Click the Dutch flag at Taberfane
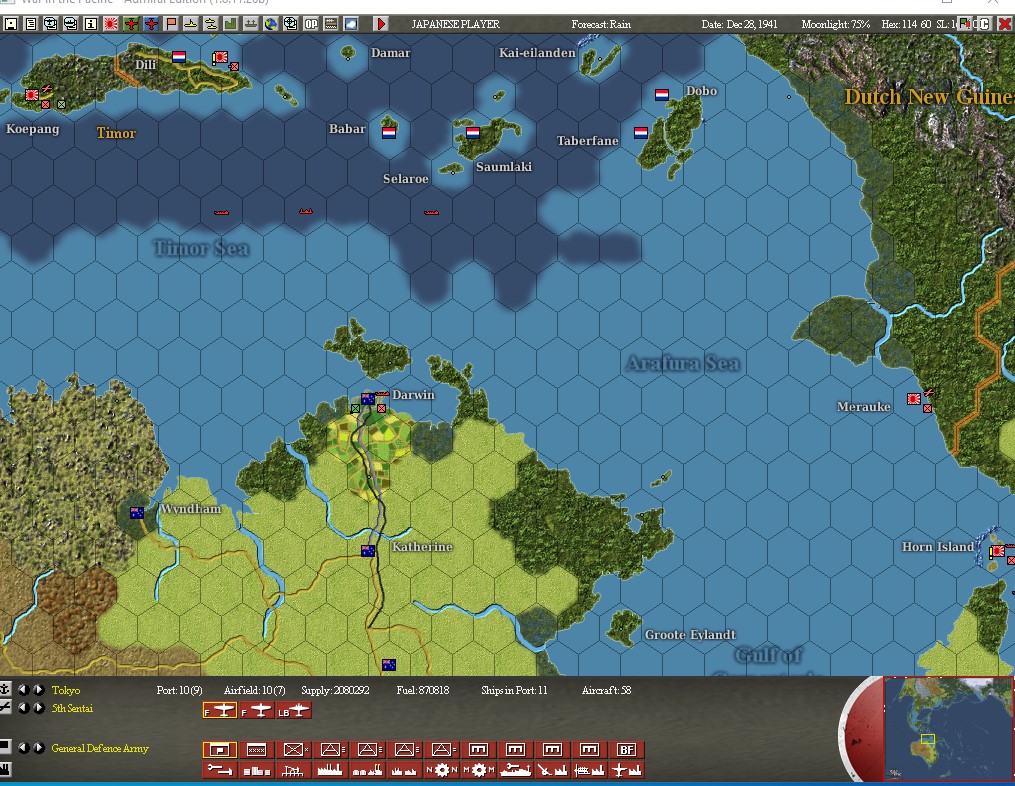 641,133
